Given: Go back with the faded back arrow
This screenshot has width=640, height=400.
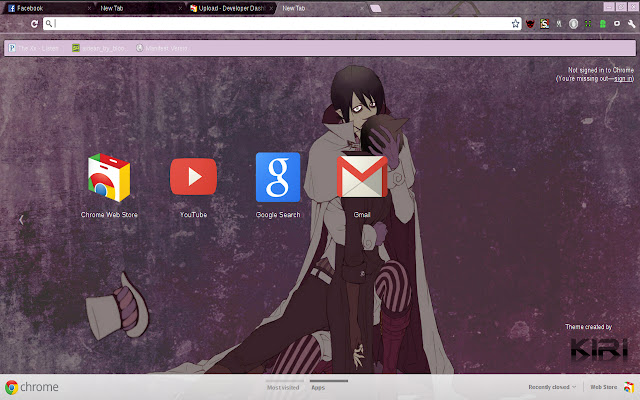Looking at the screenshot, I should (x=8, y=24).
